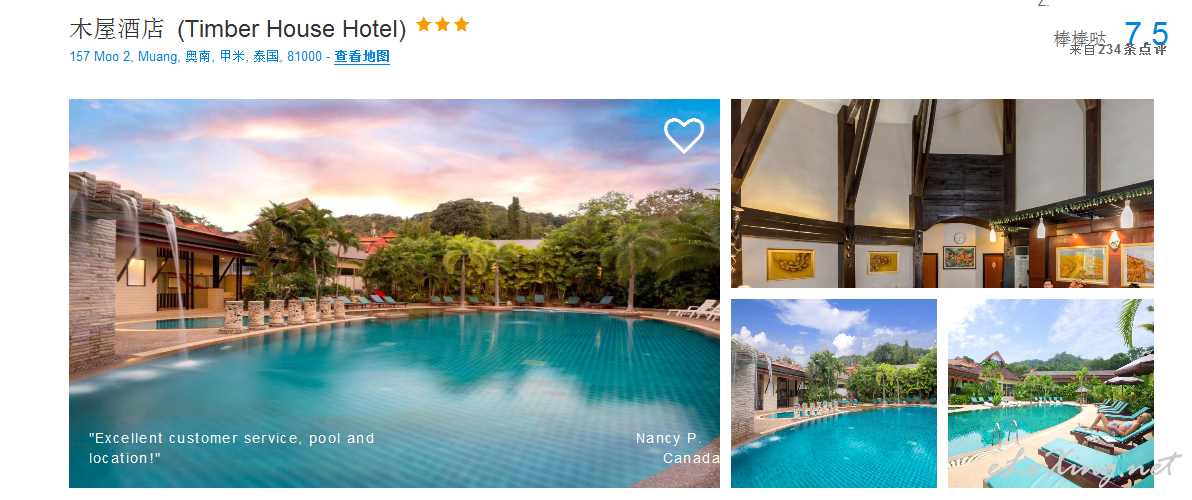Viewport: 1192px width, 500px height.
Task: Click the first orange rating star
Action: [423, 24]
